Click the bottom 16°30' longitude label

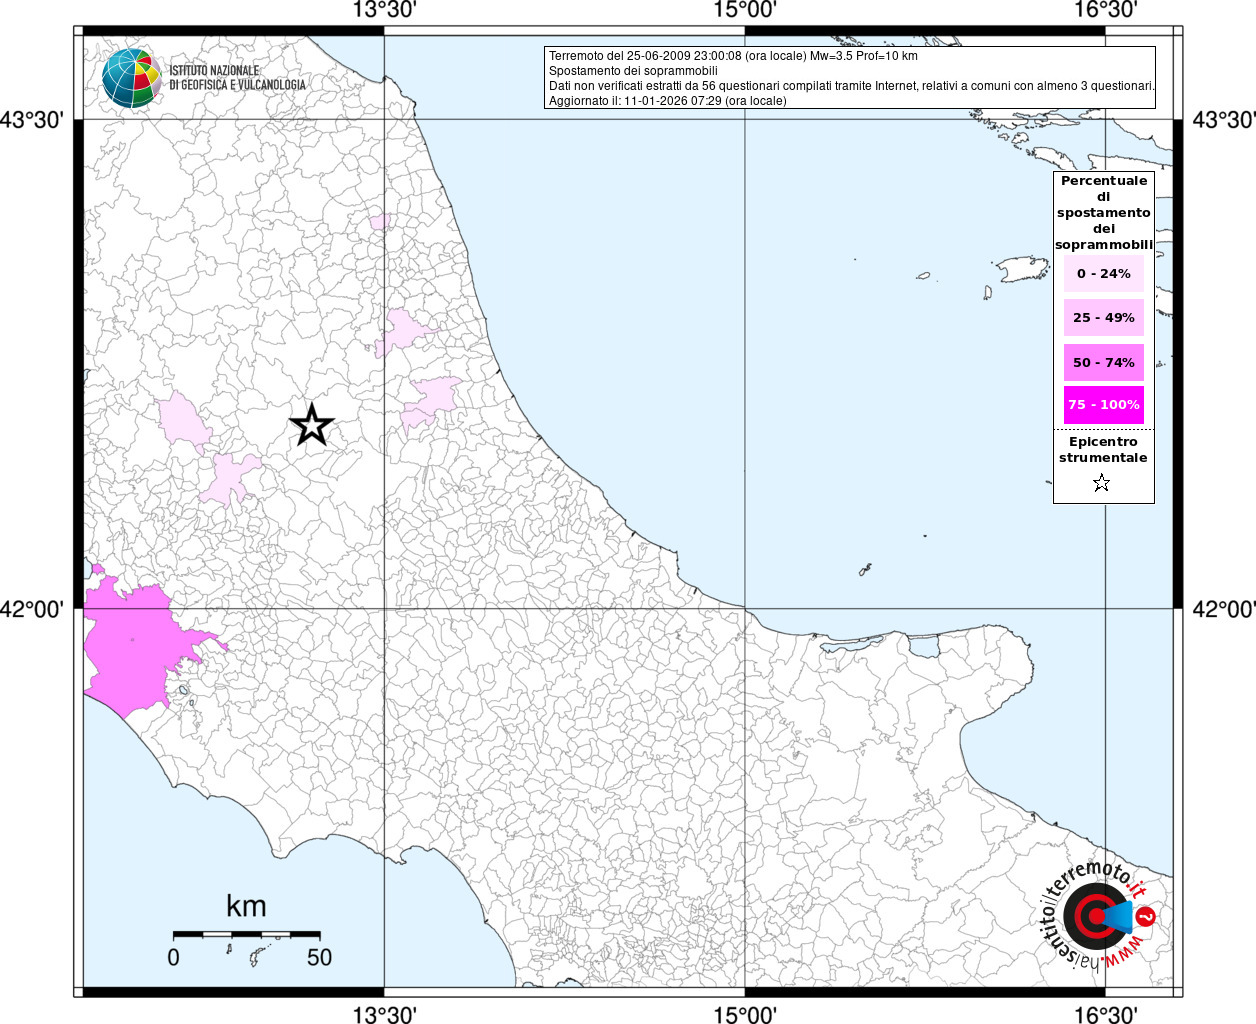[x=1106, y=1014]
